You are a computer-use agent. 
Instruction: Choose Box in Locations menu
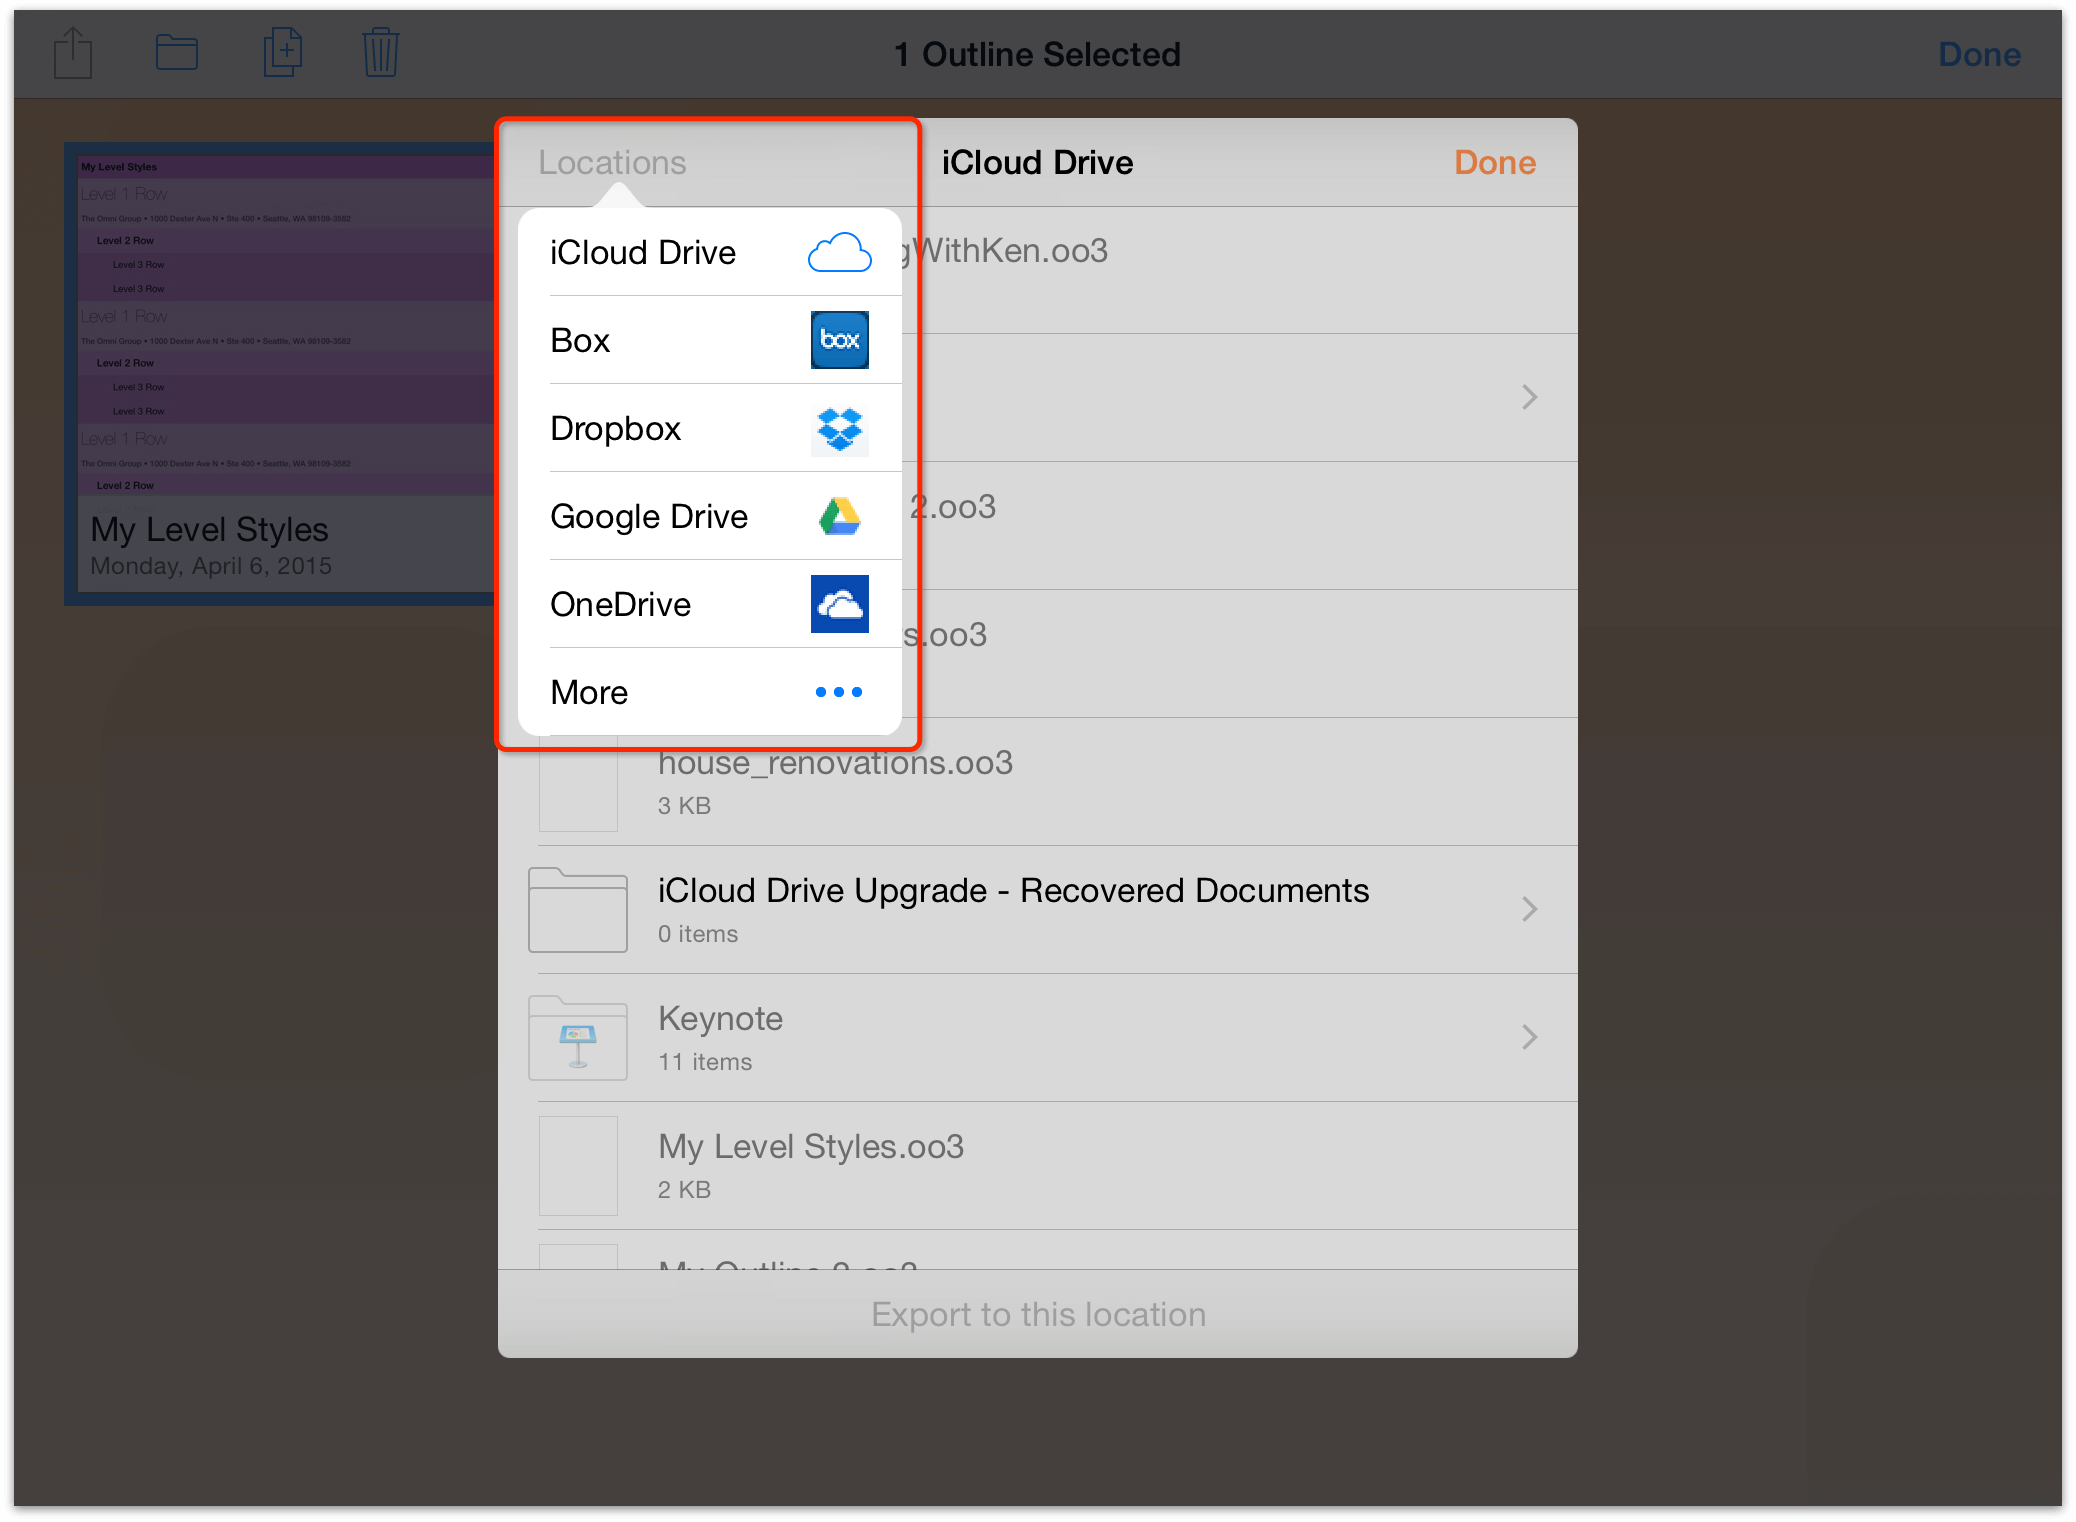point(710,340)
